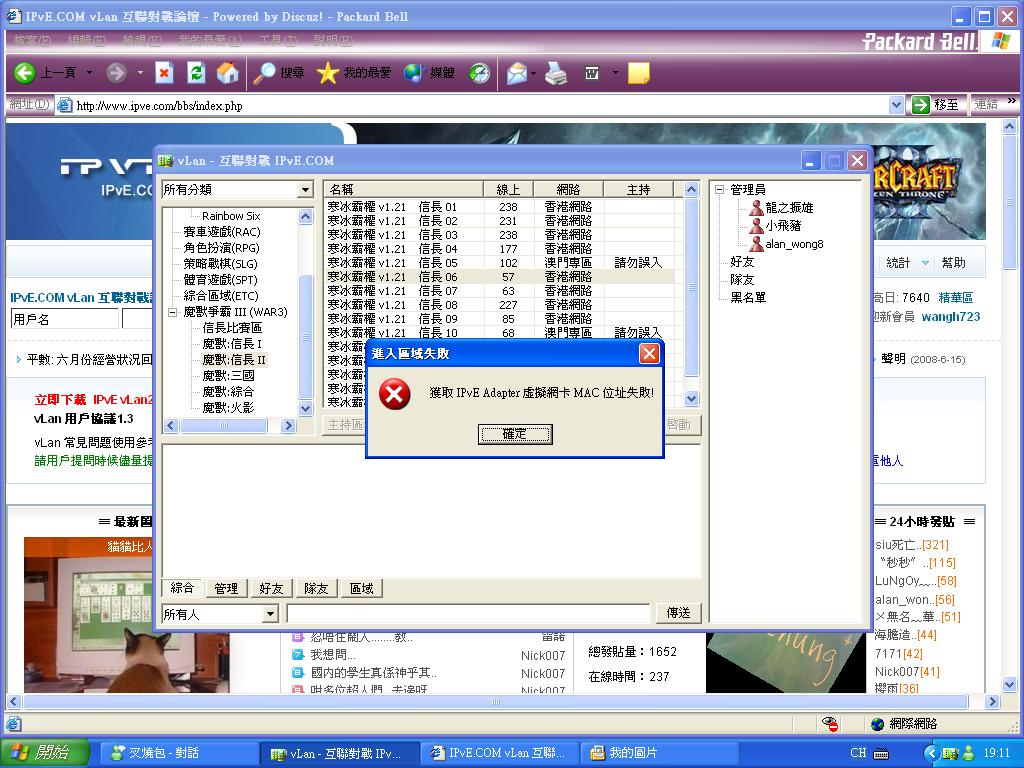Screen dimensions: 1024x768
Task: Collapse the 管理員 tree node
Action: 720,190
